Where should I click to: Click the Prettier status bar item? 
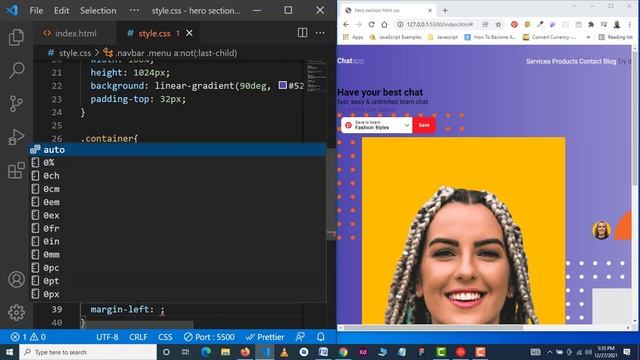(x=264, y=337)
